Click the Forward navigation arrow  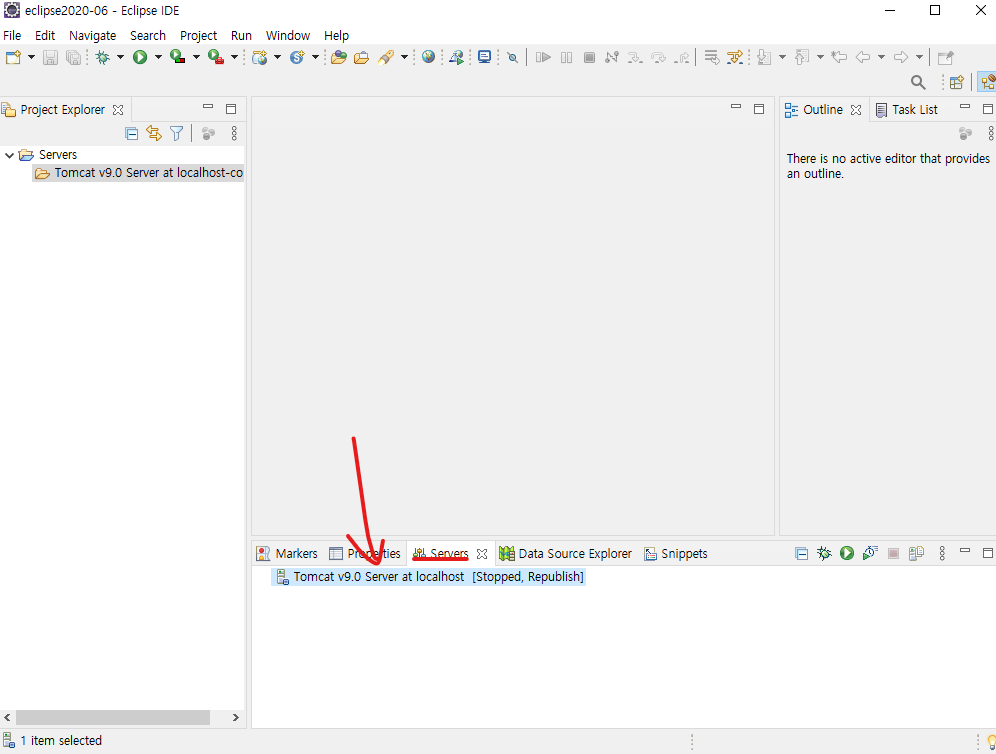click(901, 57)
